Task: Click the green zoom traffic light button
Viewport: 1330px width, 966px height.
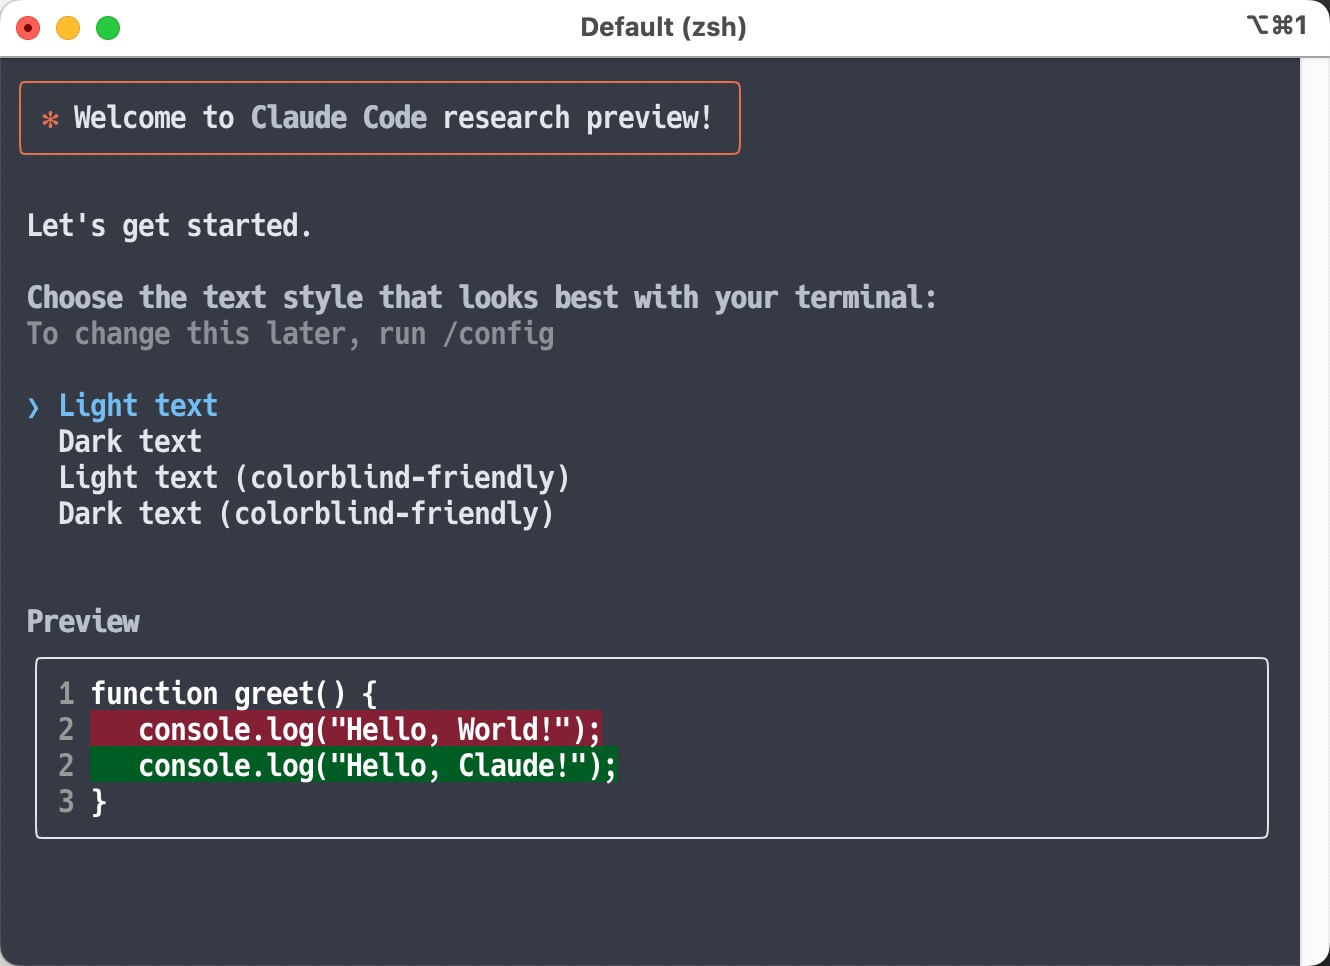Action: 107,28
